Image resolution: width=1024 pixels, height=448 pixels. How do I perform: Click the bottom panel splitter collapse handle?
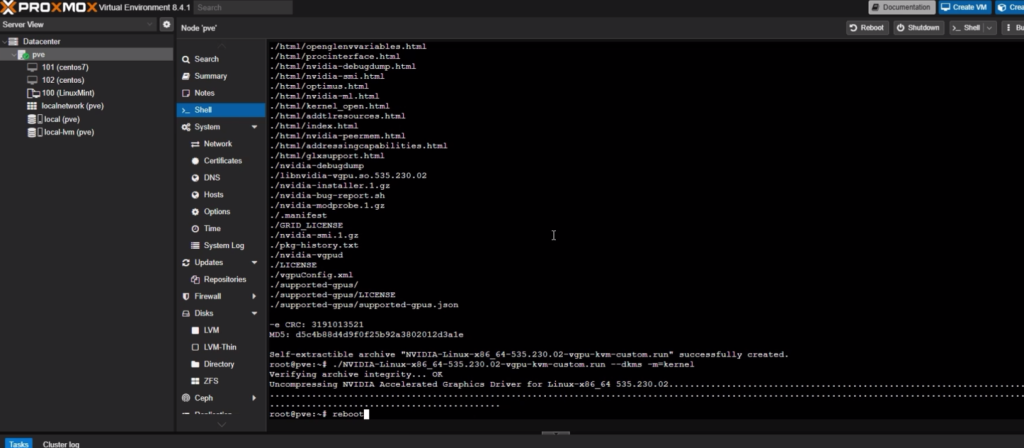coord(556,432)
